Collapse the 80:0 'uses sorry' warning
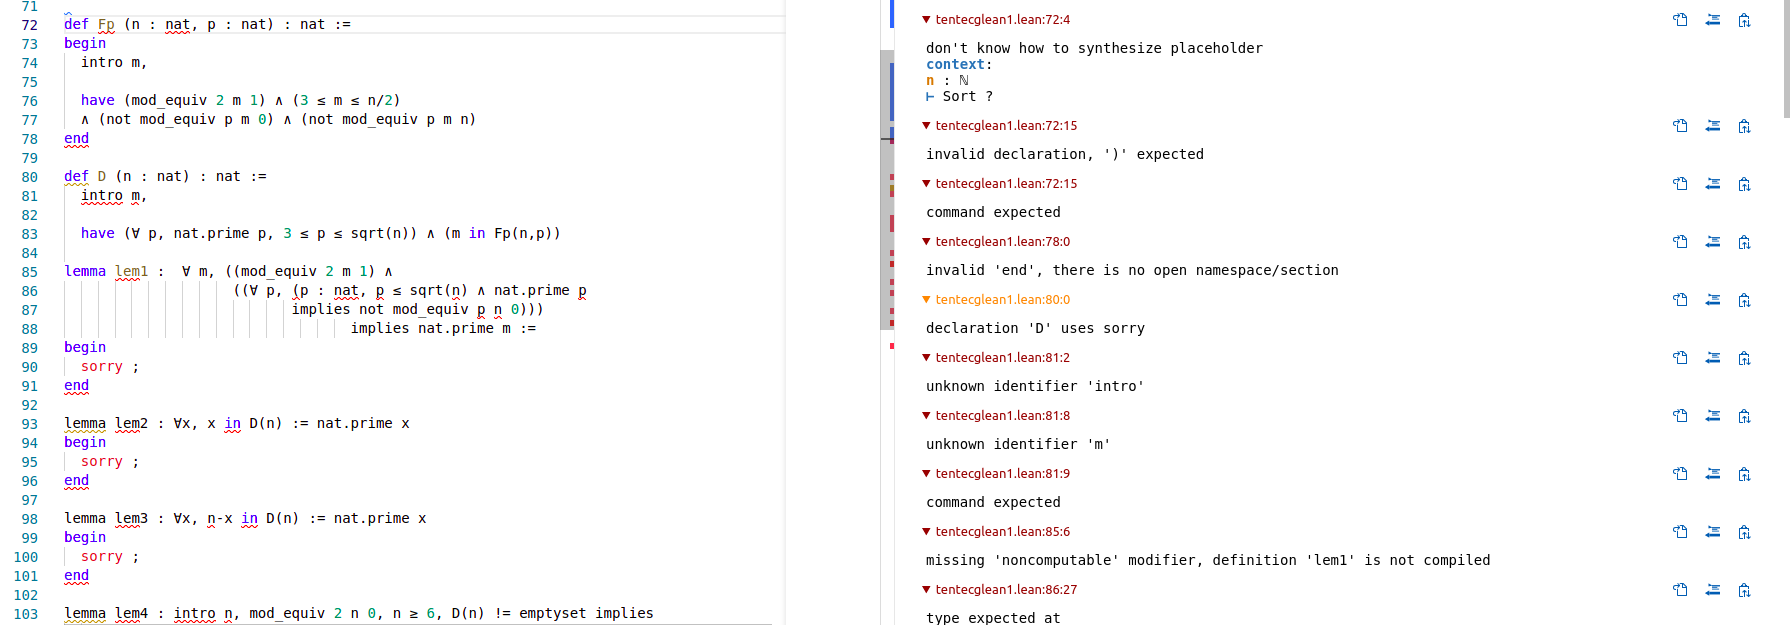Screen dimensions: 1790x625 pyautogui.click(x=926, y=300)
